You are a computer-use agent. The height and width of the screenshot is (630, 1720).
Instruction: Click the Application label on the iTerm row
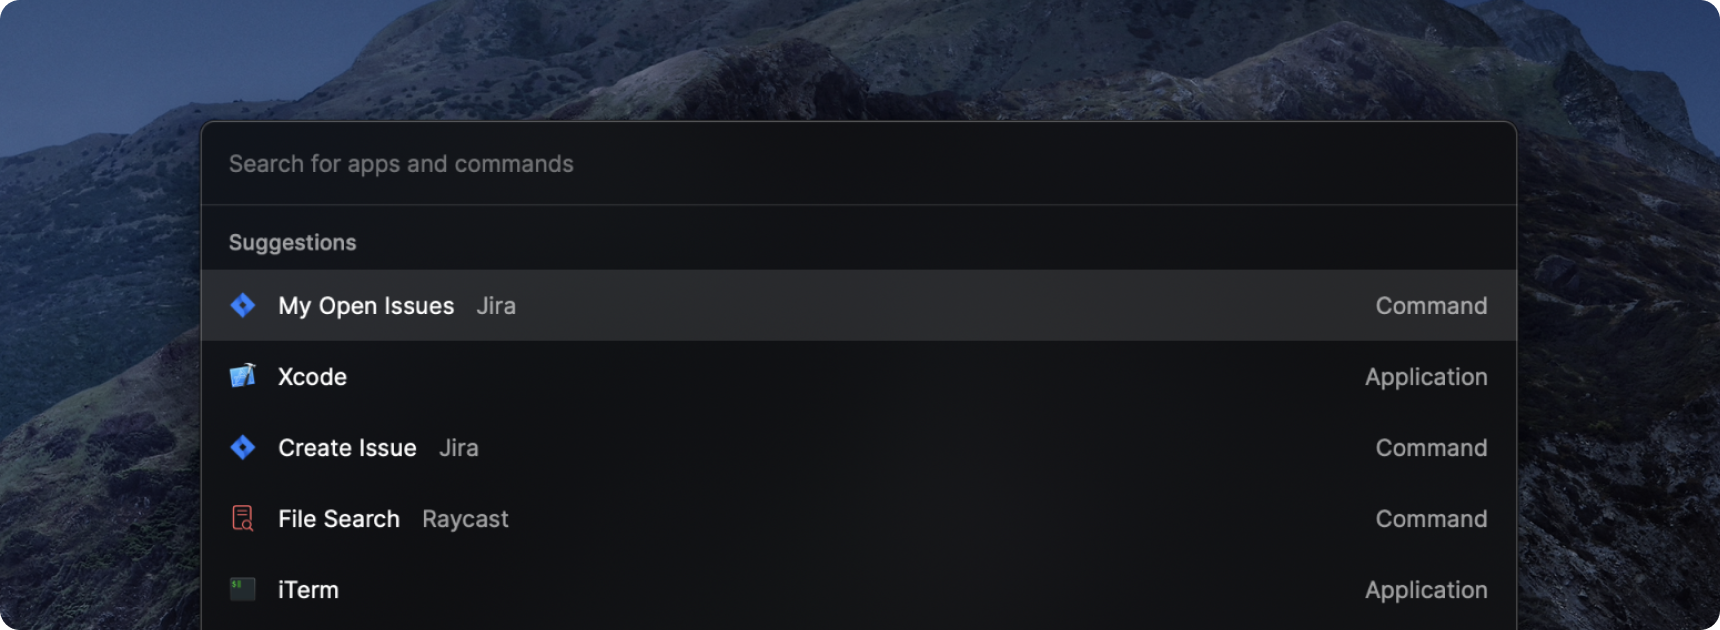click(1426, 590)
